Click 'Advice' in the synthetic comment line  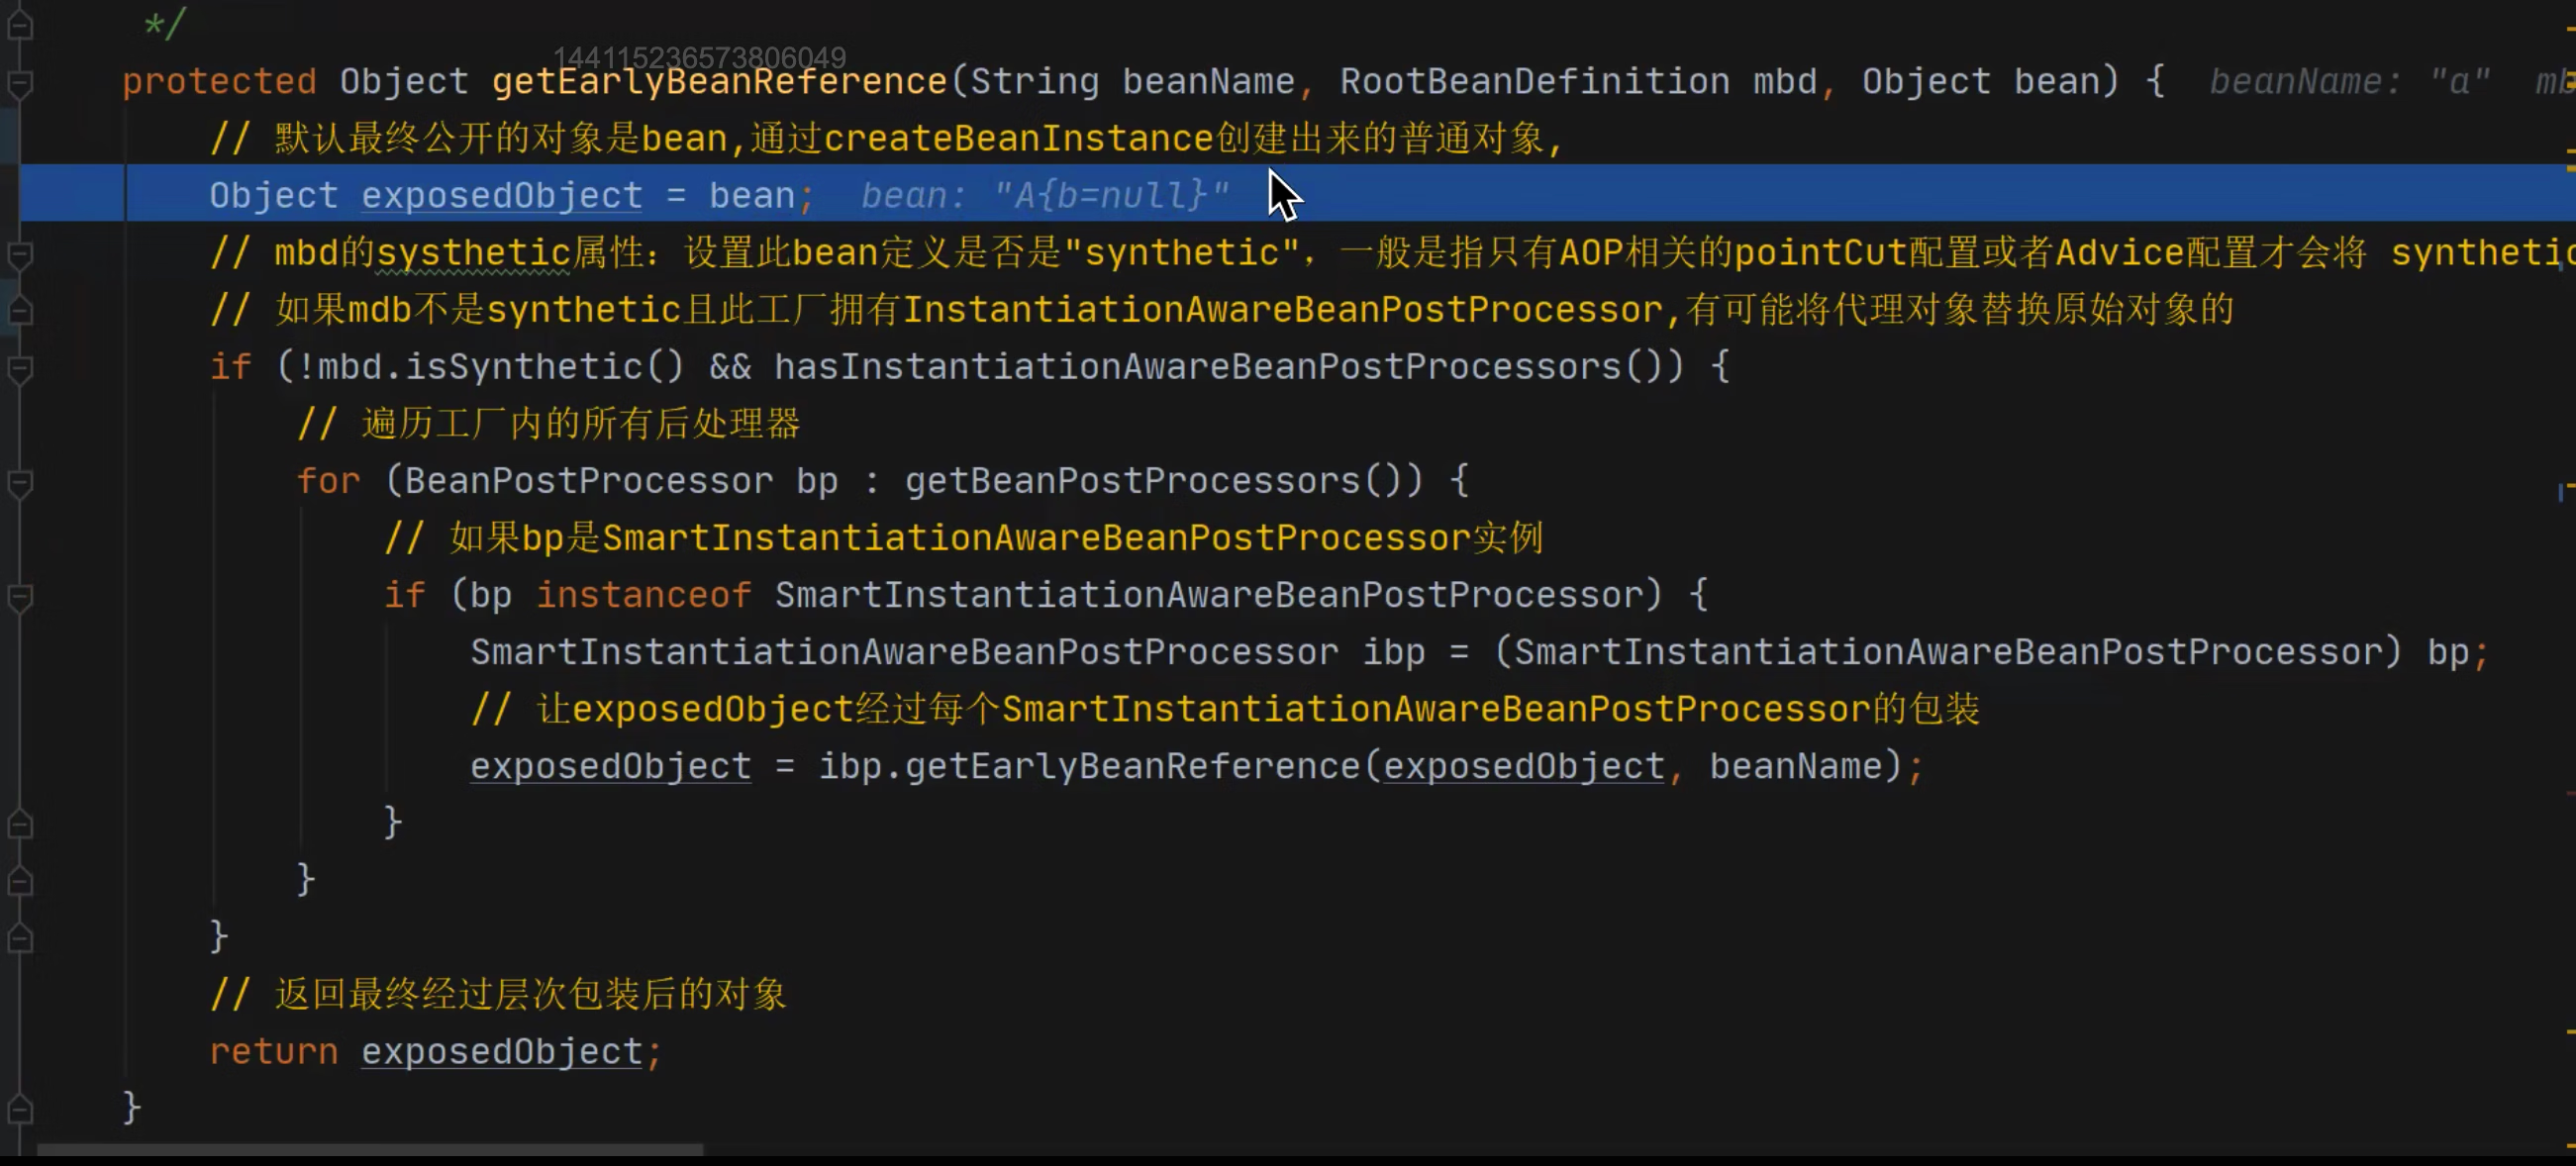click(x=2120, y=252)
